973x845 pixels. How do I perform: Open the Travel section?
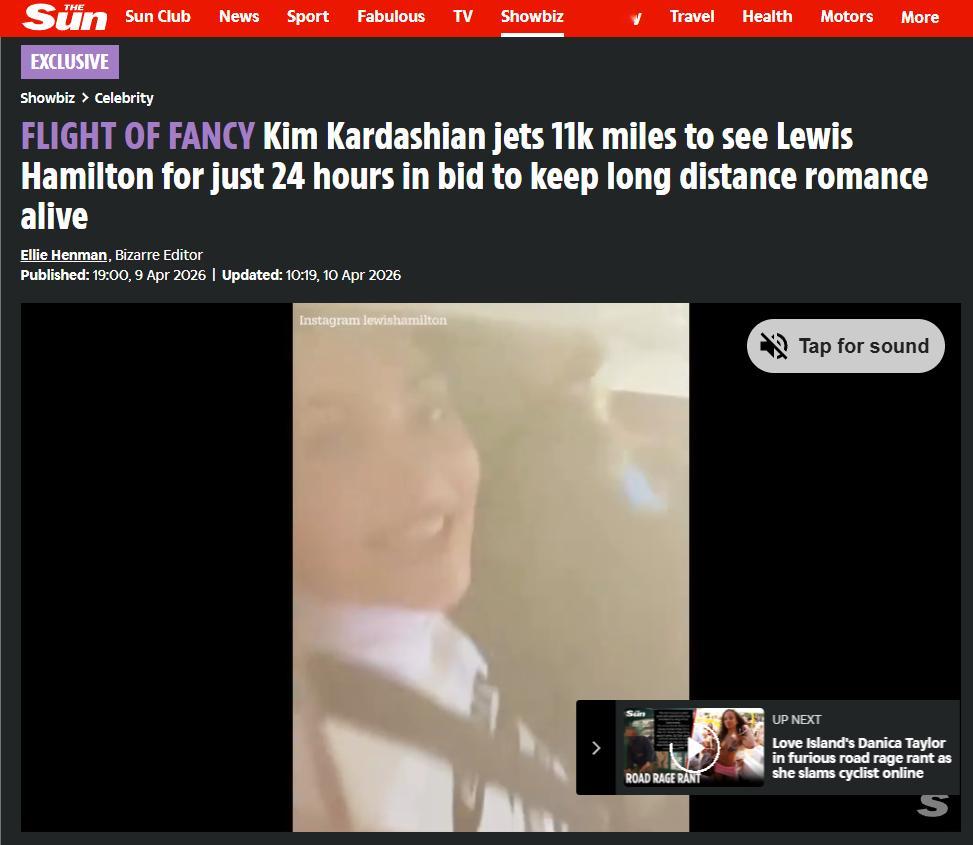(x=692, y=16)
